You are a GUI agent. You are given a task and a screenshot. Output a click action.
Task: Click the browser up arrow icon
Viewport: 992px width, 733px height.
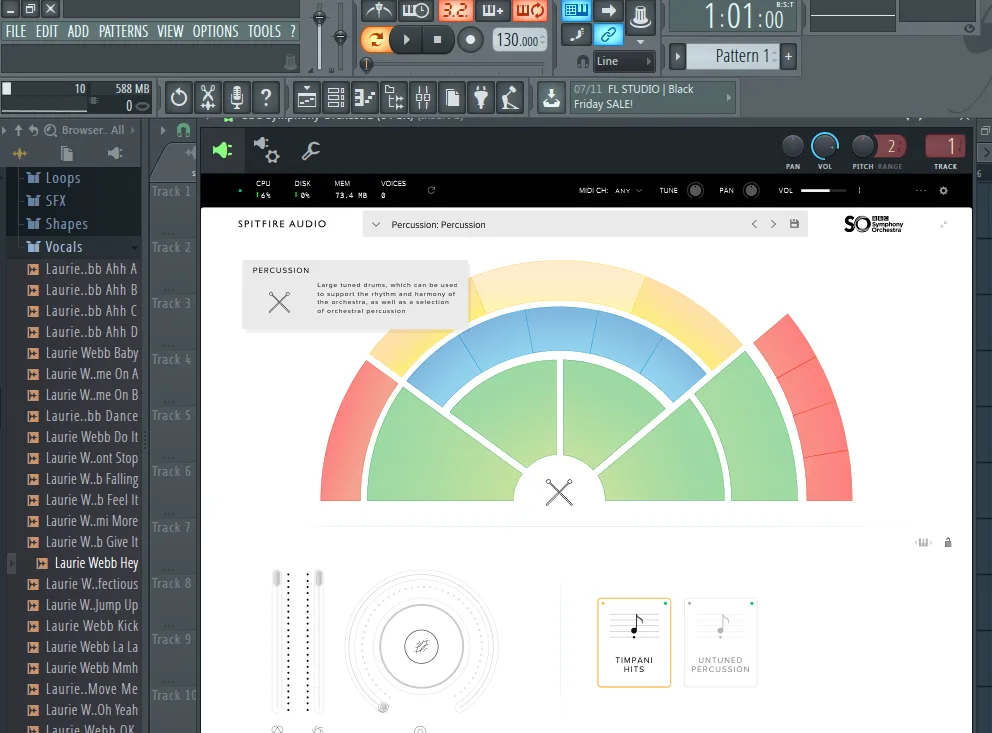point(18,130)
